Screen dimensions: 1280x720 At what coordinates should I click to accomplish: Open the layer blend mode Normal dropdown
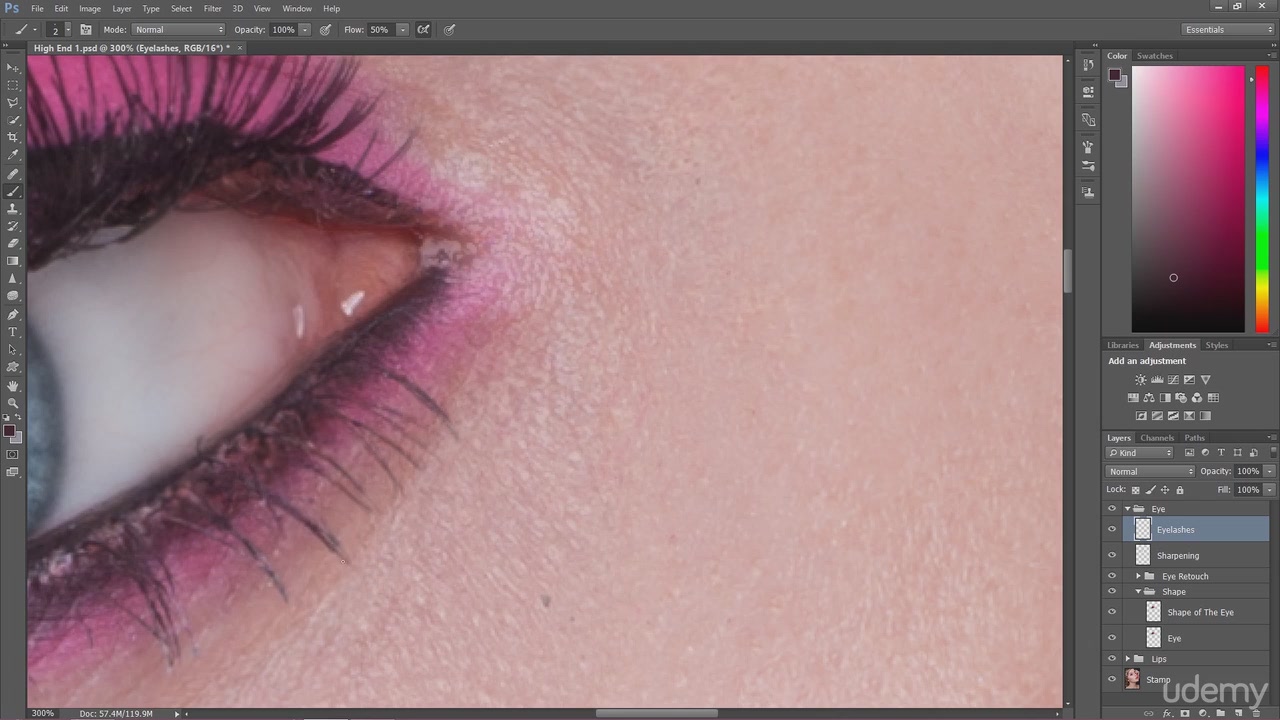tap(1150, 471)
